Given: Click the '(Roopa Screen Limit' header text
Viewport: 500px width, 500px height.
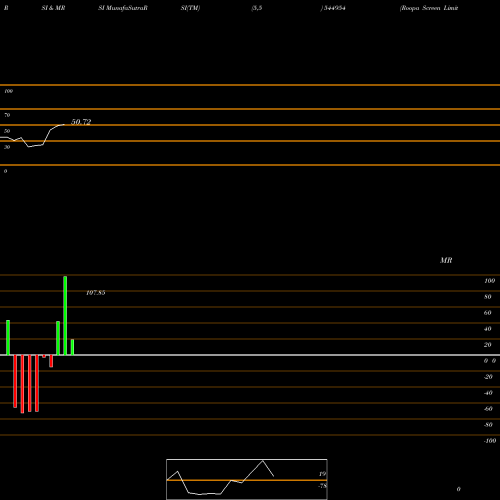Looking at the screenshot, I should [x=429, y=8].
